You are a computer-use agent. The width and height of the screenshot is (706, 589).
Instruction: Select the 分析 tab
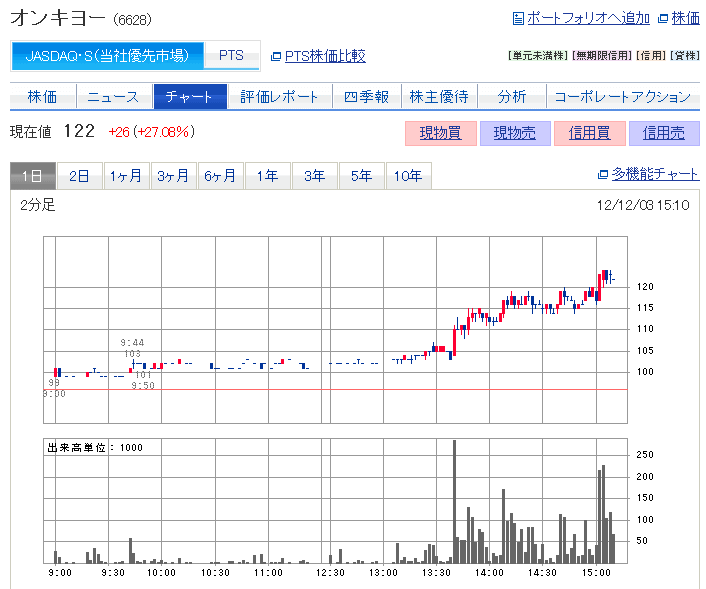point(511,97)
